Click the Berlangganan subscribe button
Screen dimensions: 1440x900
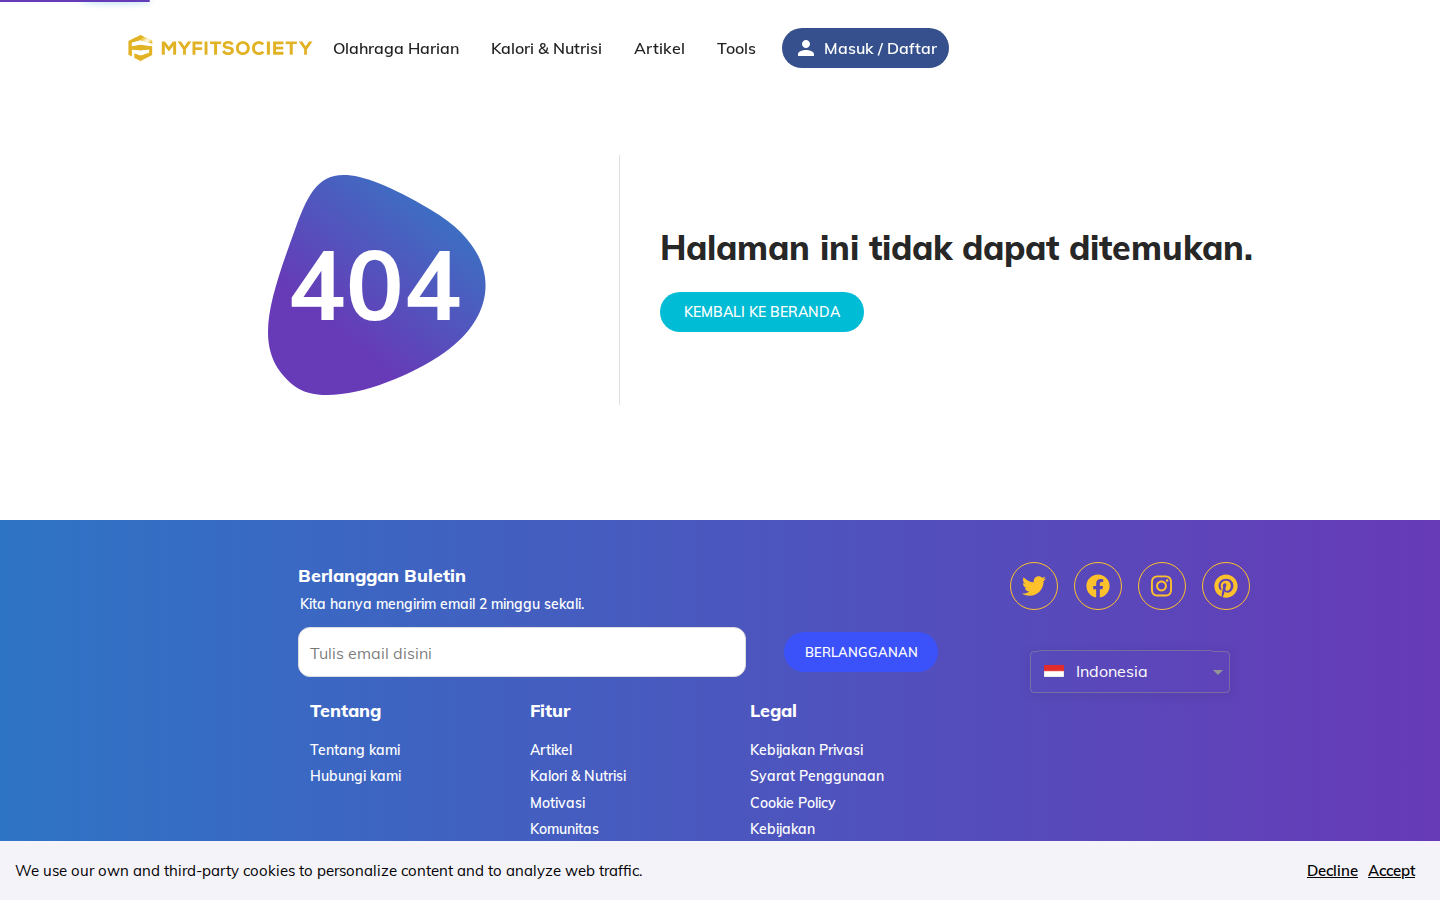861,652
